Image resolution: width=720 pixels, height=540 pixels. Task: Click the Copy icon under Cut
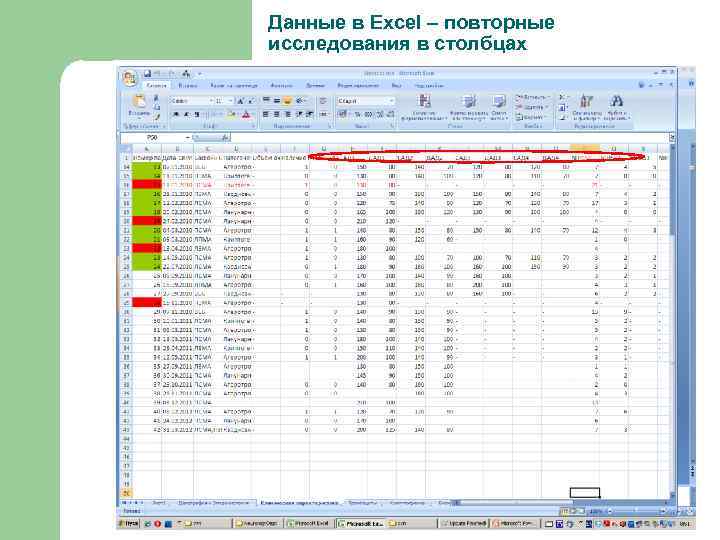[157, 107]
